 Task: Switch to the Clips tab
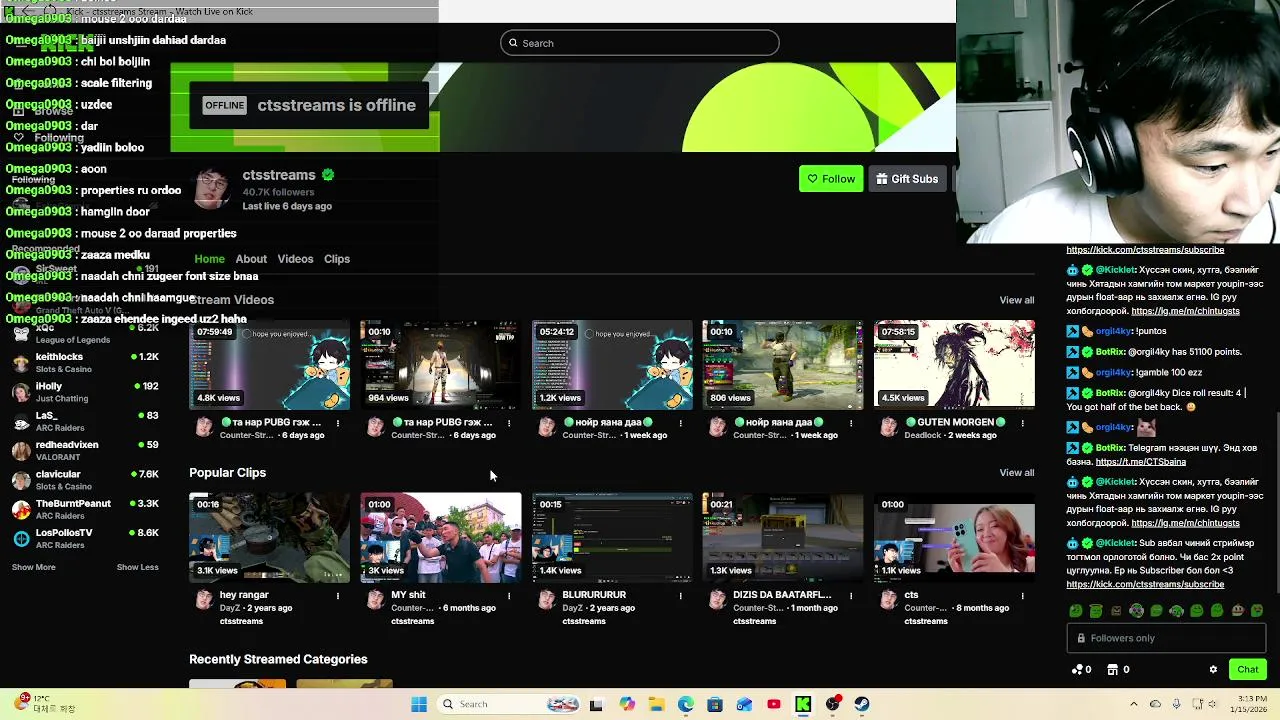(337, 259)
